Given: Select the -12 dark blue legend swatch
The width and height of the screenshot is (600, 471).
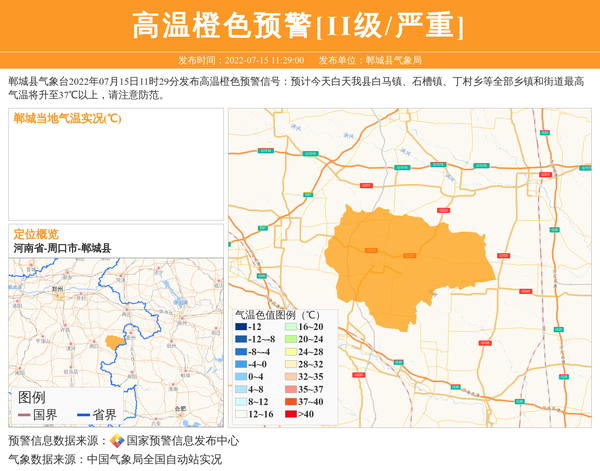Looking at the screenshot, I should [x=241, y=327].
